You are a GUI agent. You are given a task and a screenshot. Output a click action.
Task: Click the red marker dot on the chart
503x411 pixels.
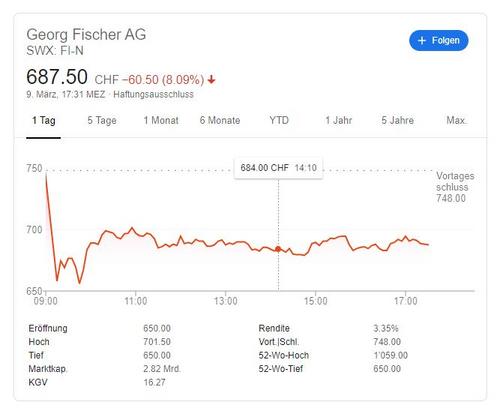pyautogui.click(x=278, y=249)
